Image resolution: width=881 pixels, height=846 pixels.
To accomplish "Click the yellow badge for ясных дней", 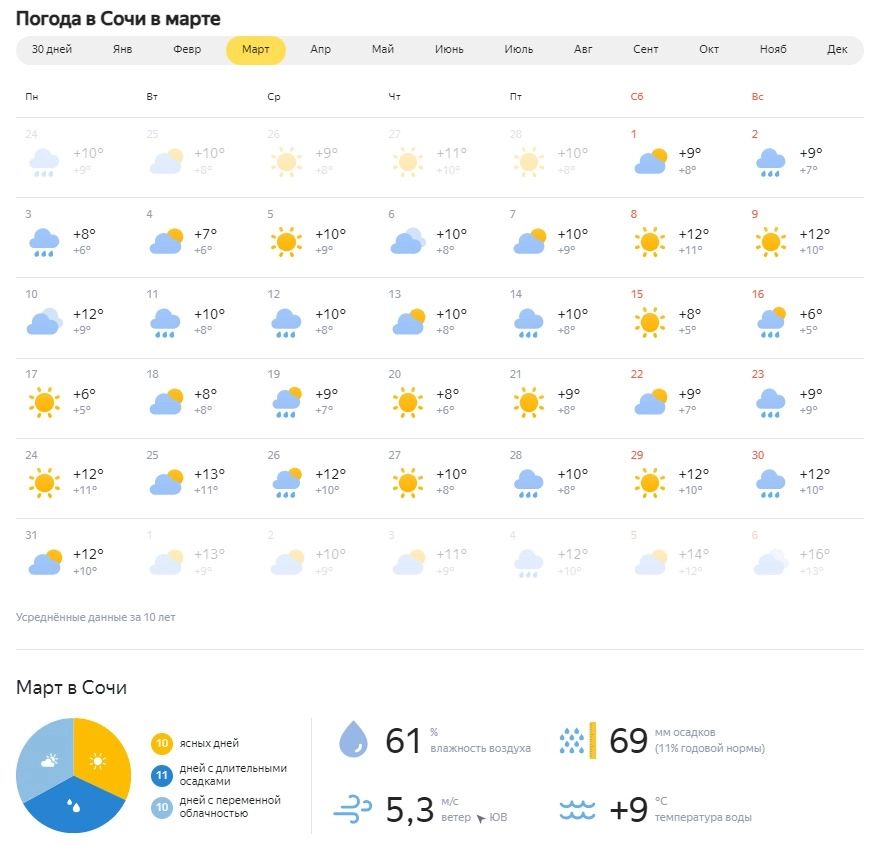I will [161, 743].
